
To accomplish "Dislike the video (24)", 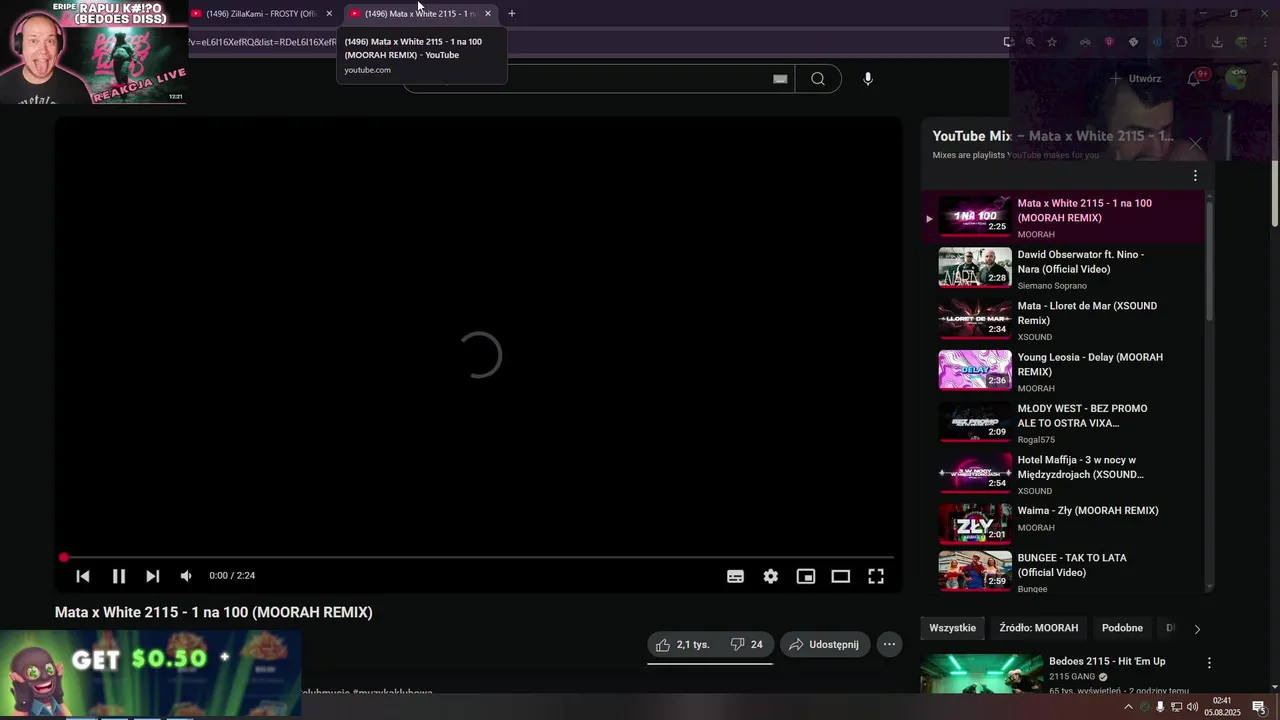I will coord(747,645).
